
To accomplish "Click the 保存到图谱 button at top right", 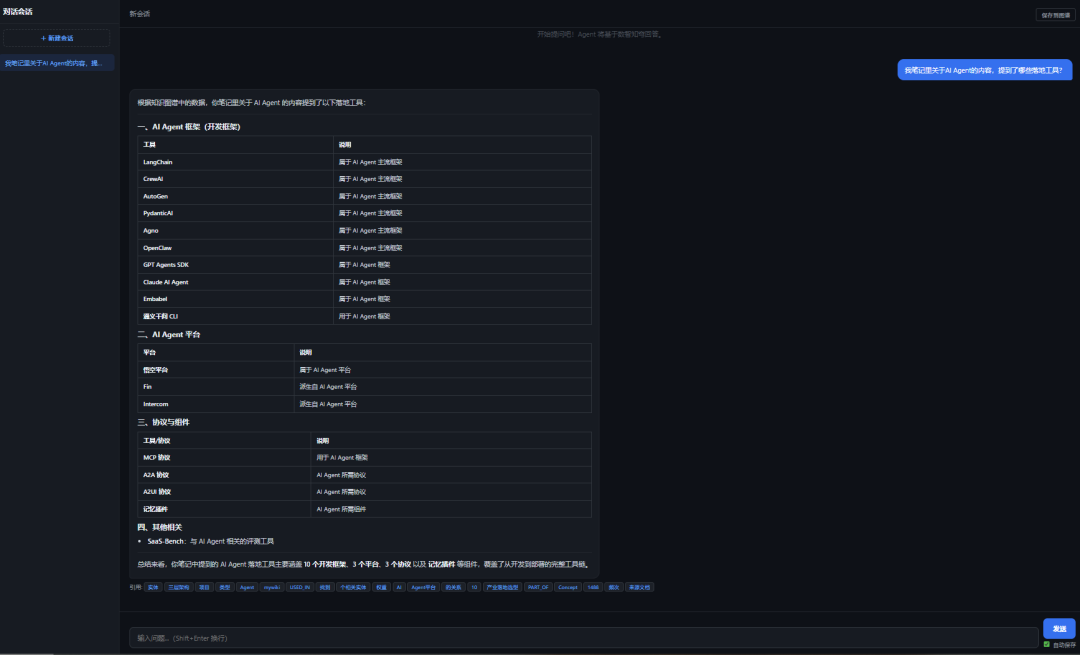I will 1055,14.
